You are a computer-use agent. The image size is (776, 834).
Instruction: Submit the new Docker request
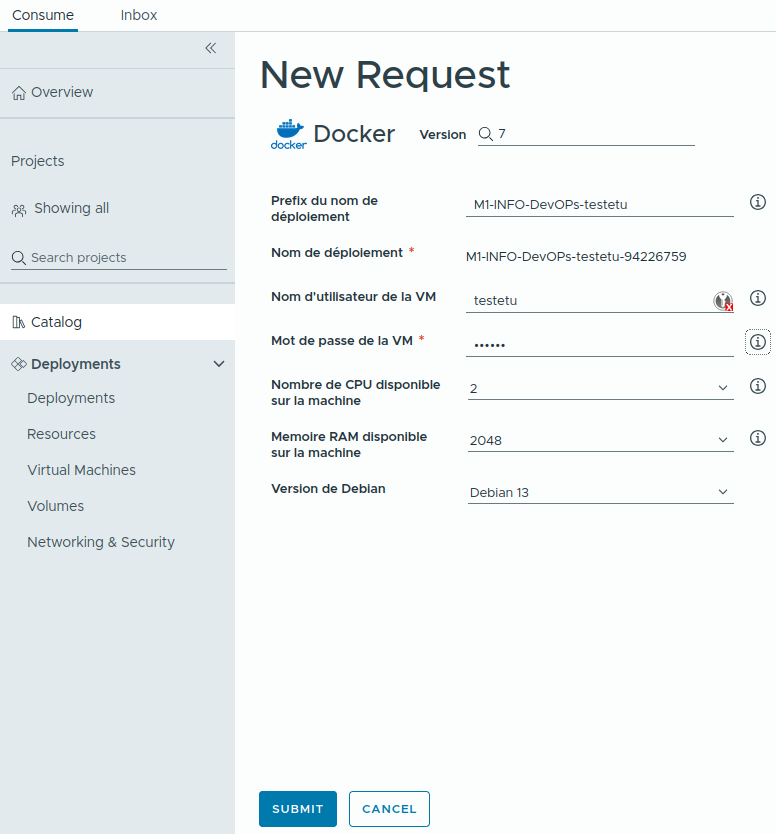297,809
